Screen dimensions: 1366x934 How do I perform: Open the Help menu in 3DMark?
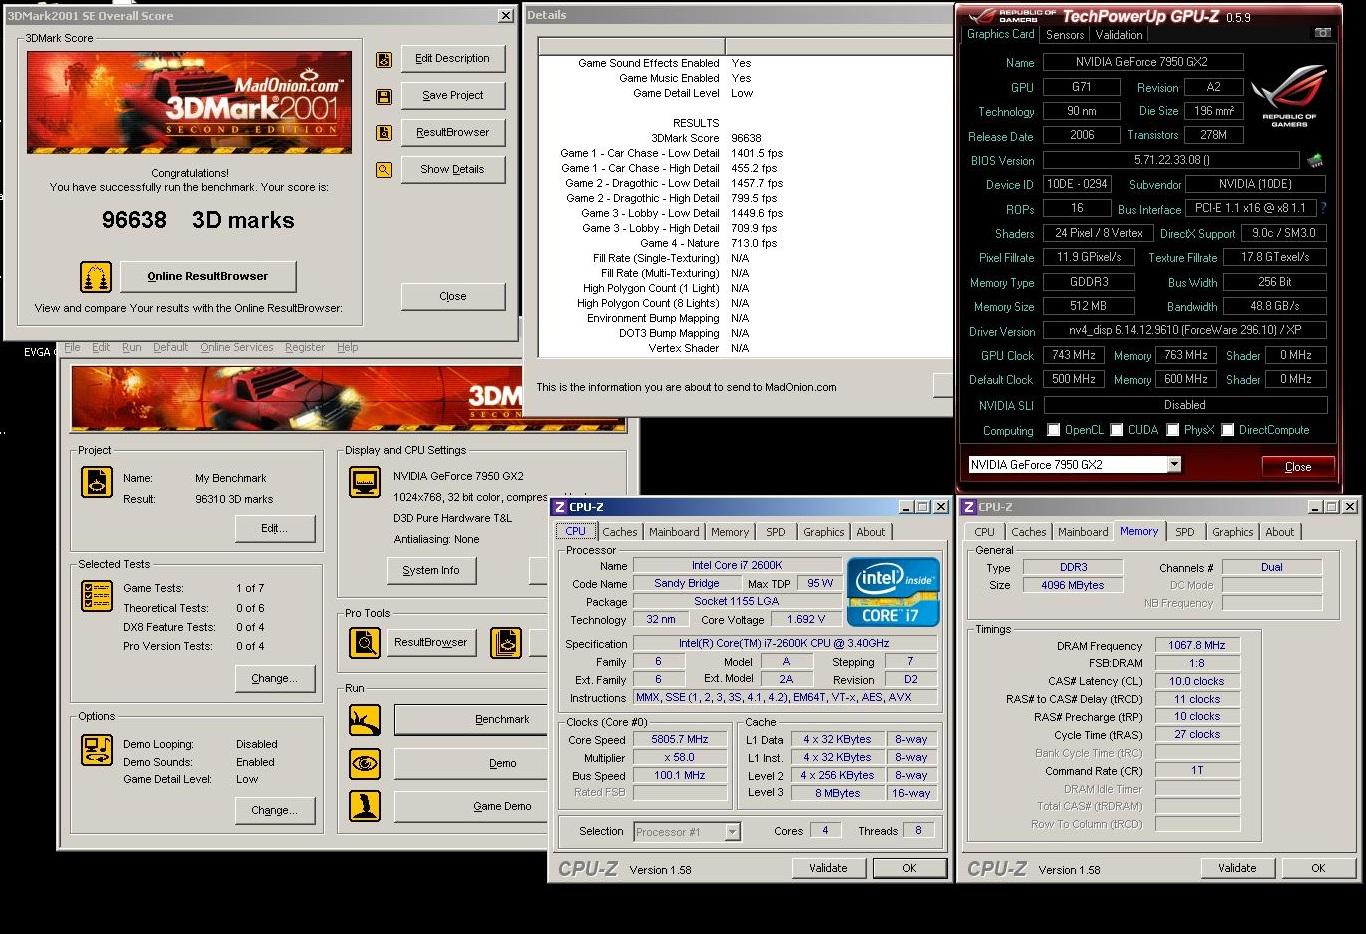(347, 347)
